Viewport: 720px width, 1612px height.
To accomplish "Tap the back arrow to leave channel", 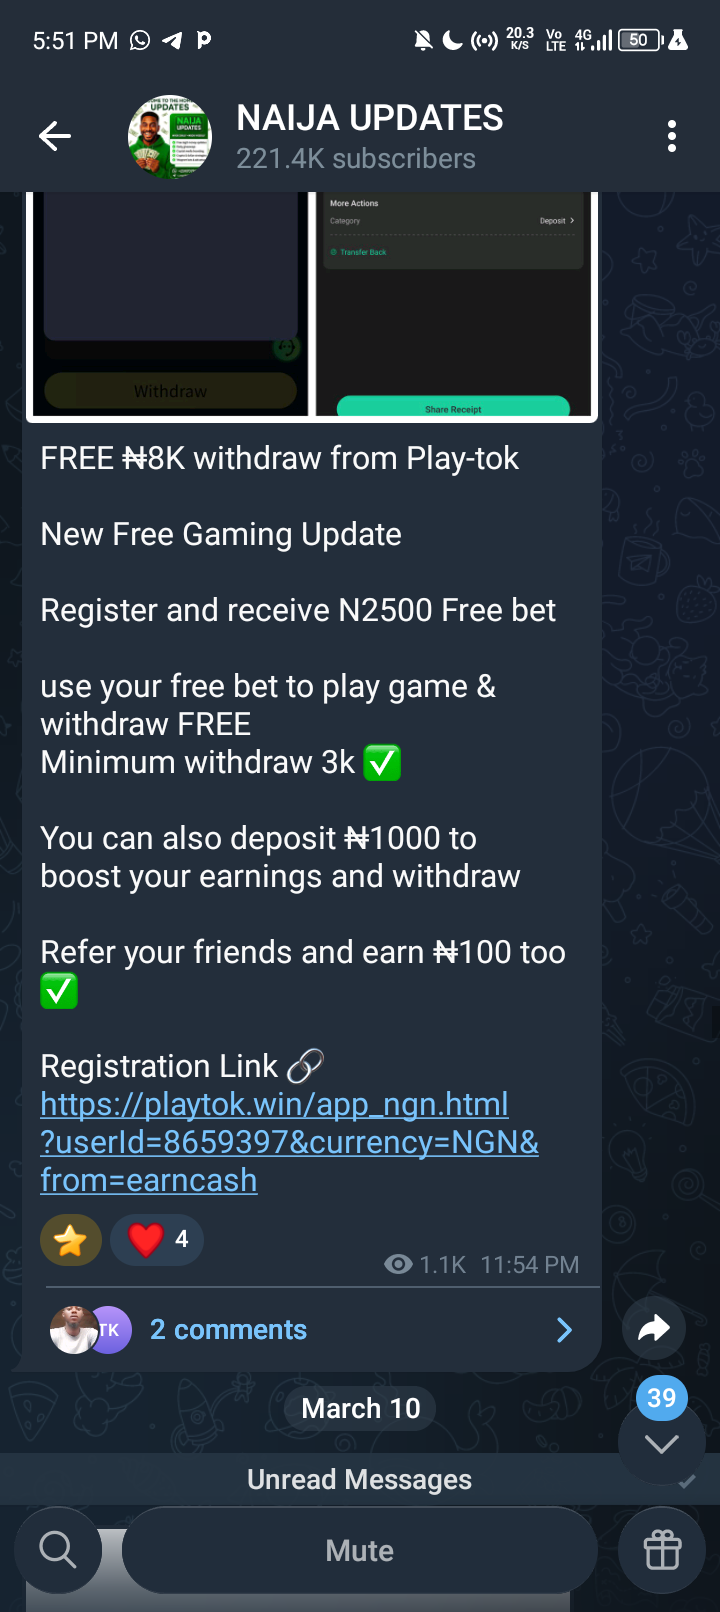I will click(54, 136).
